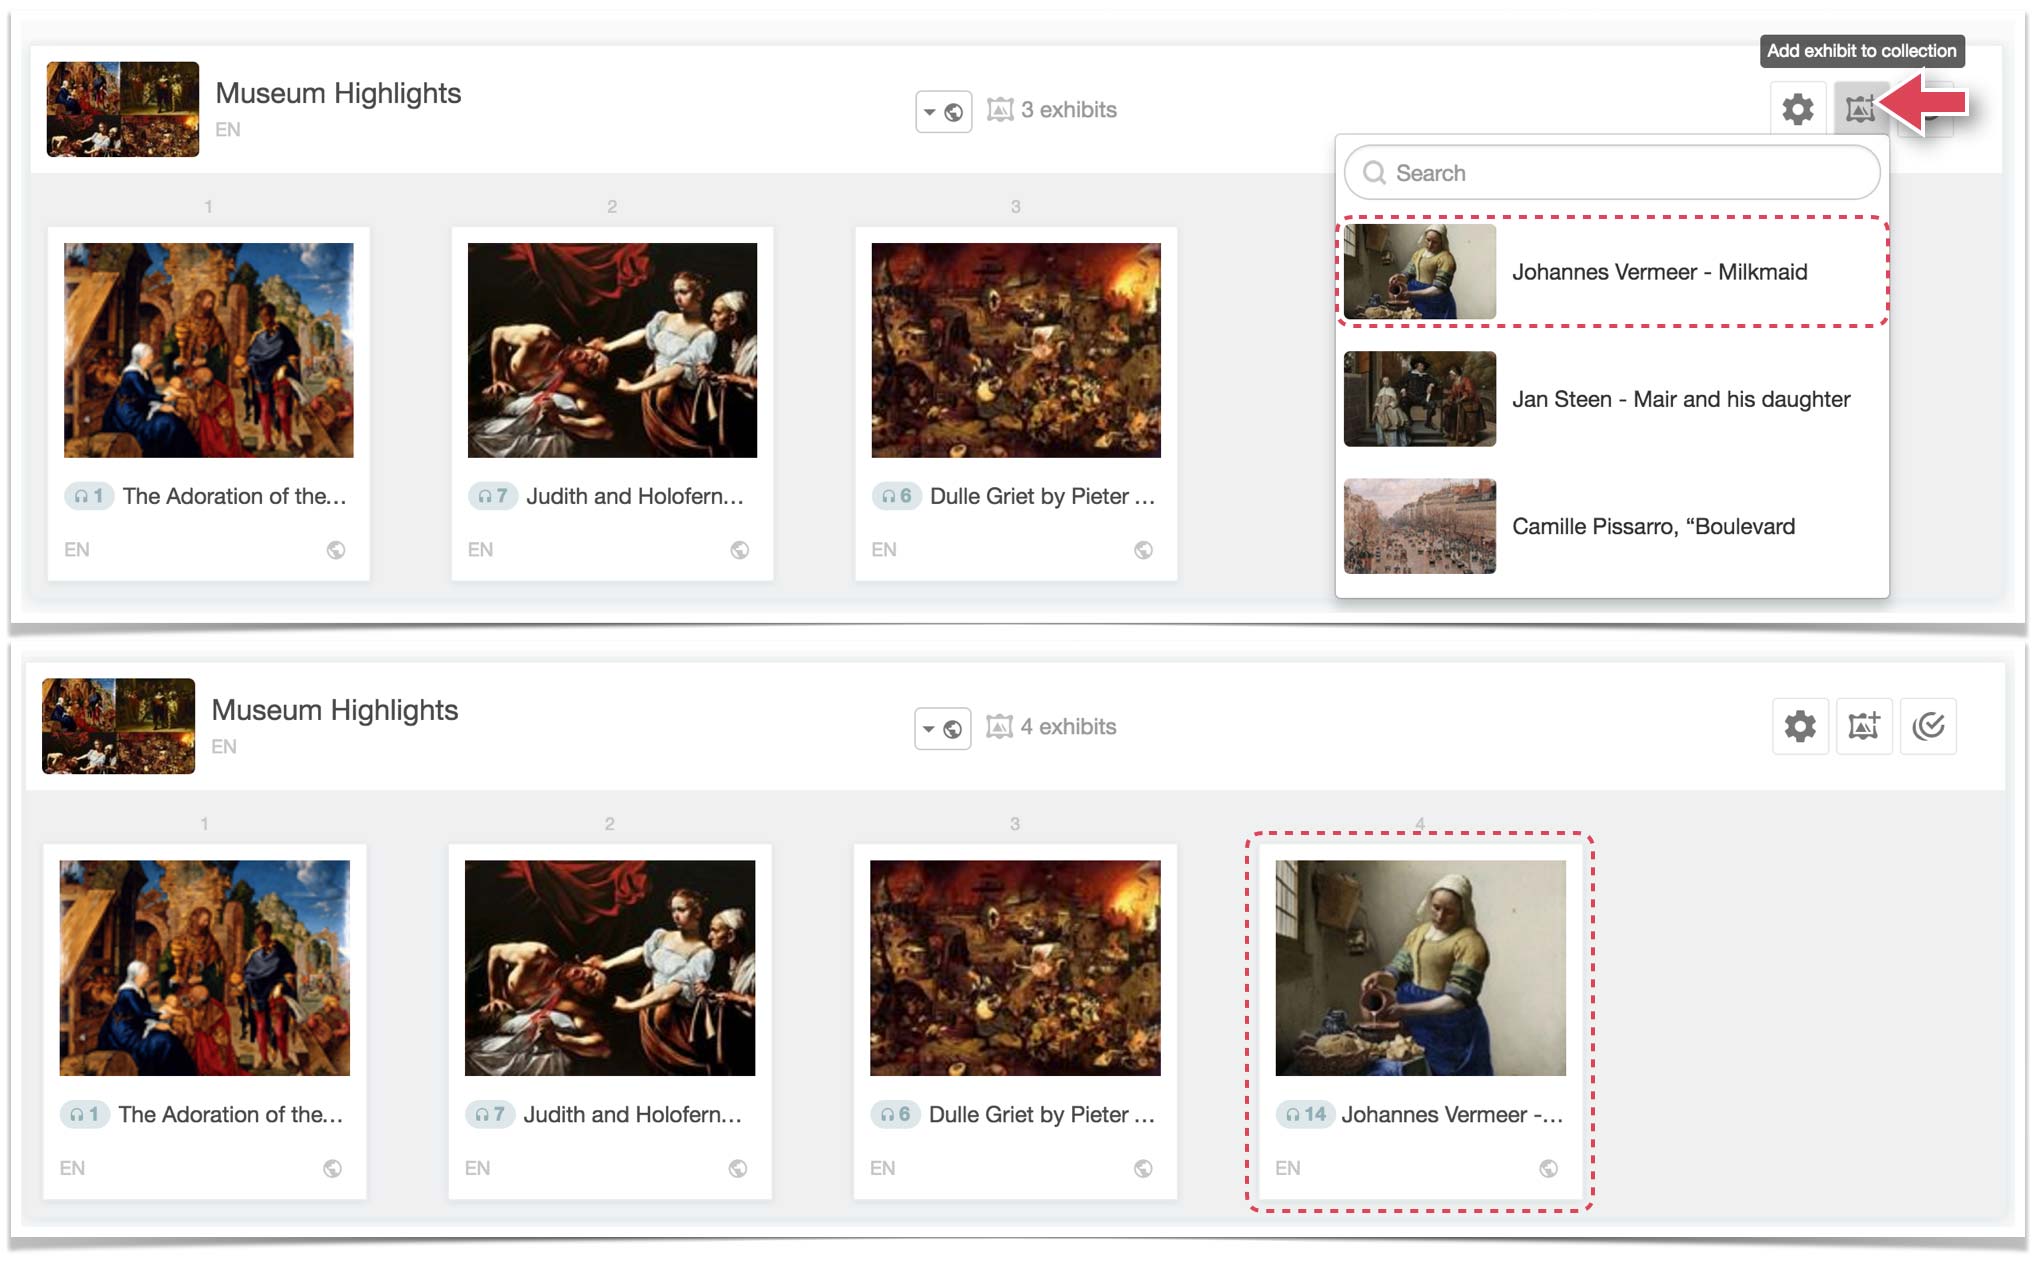
Task: Click 'Dulle Griet by Pieter ...' title in bottom panel
Action: point(1042,1114)
